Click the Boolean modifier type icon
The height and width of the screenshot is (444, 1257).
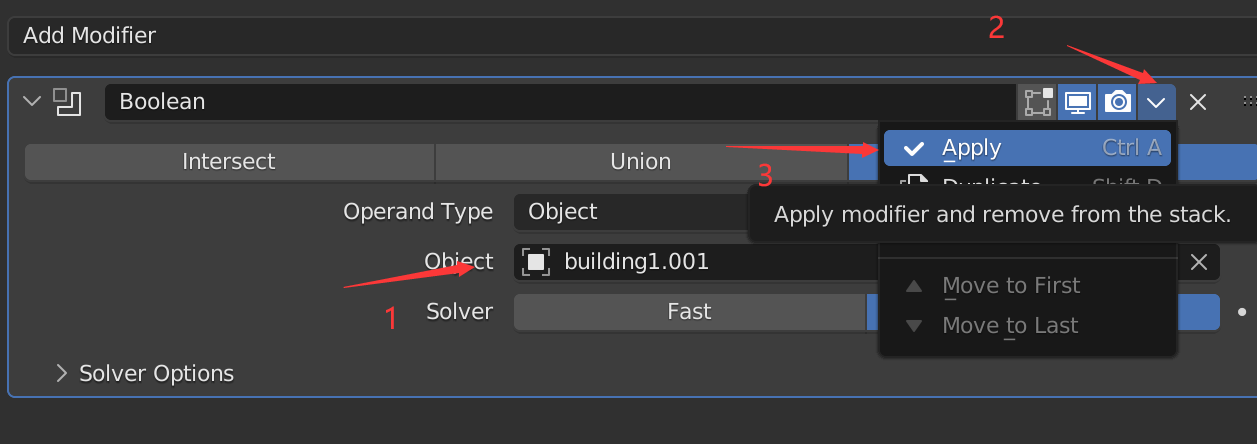(67, 102)
